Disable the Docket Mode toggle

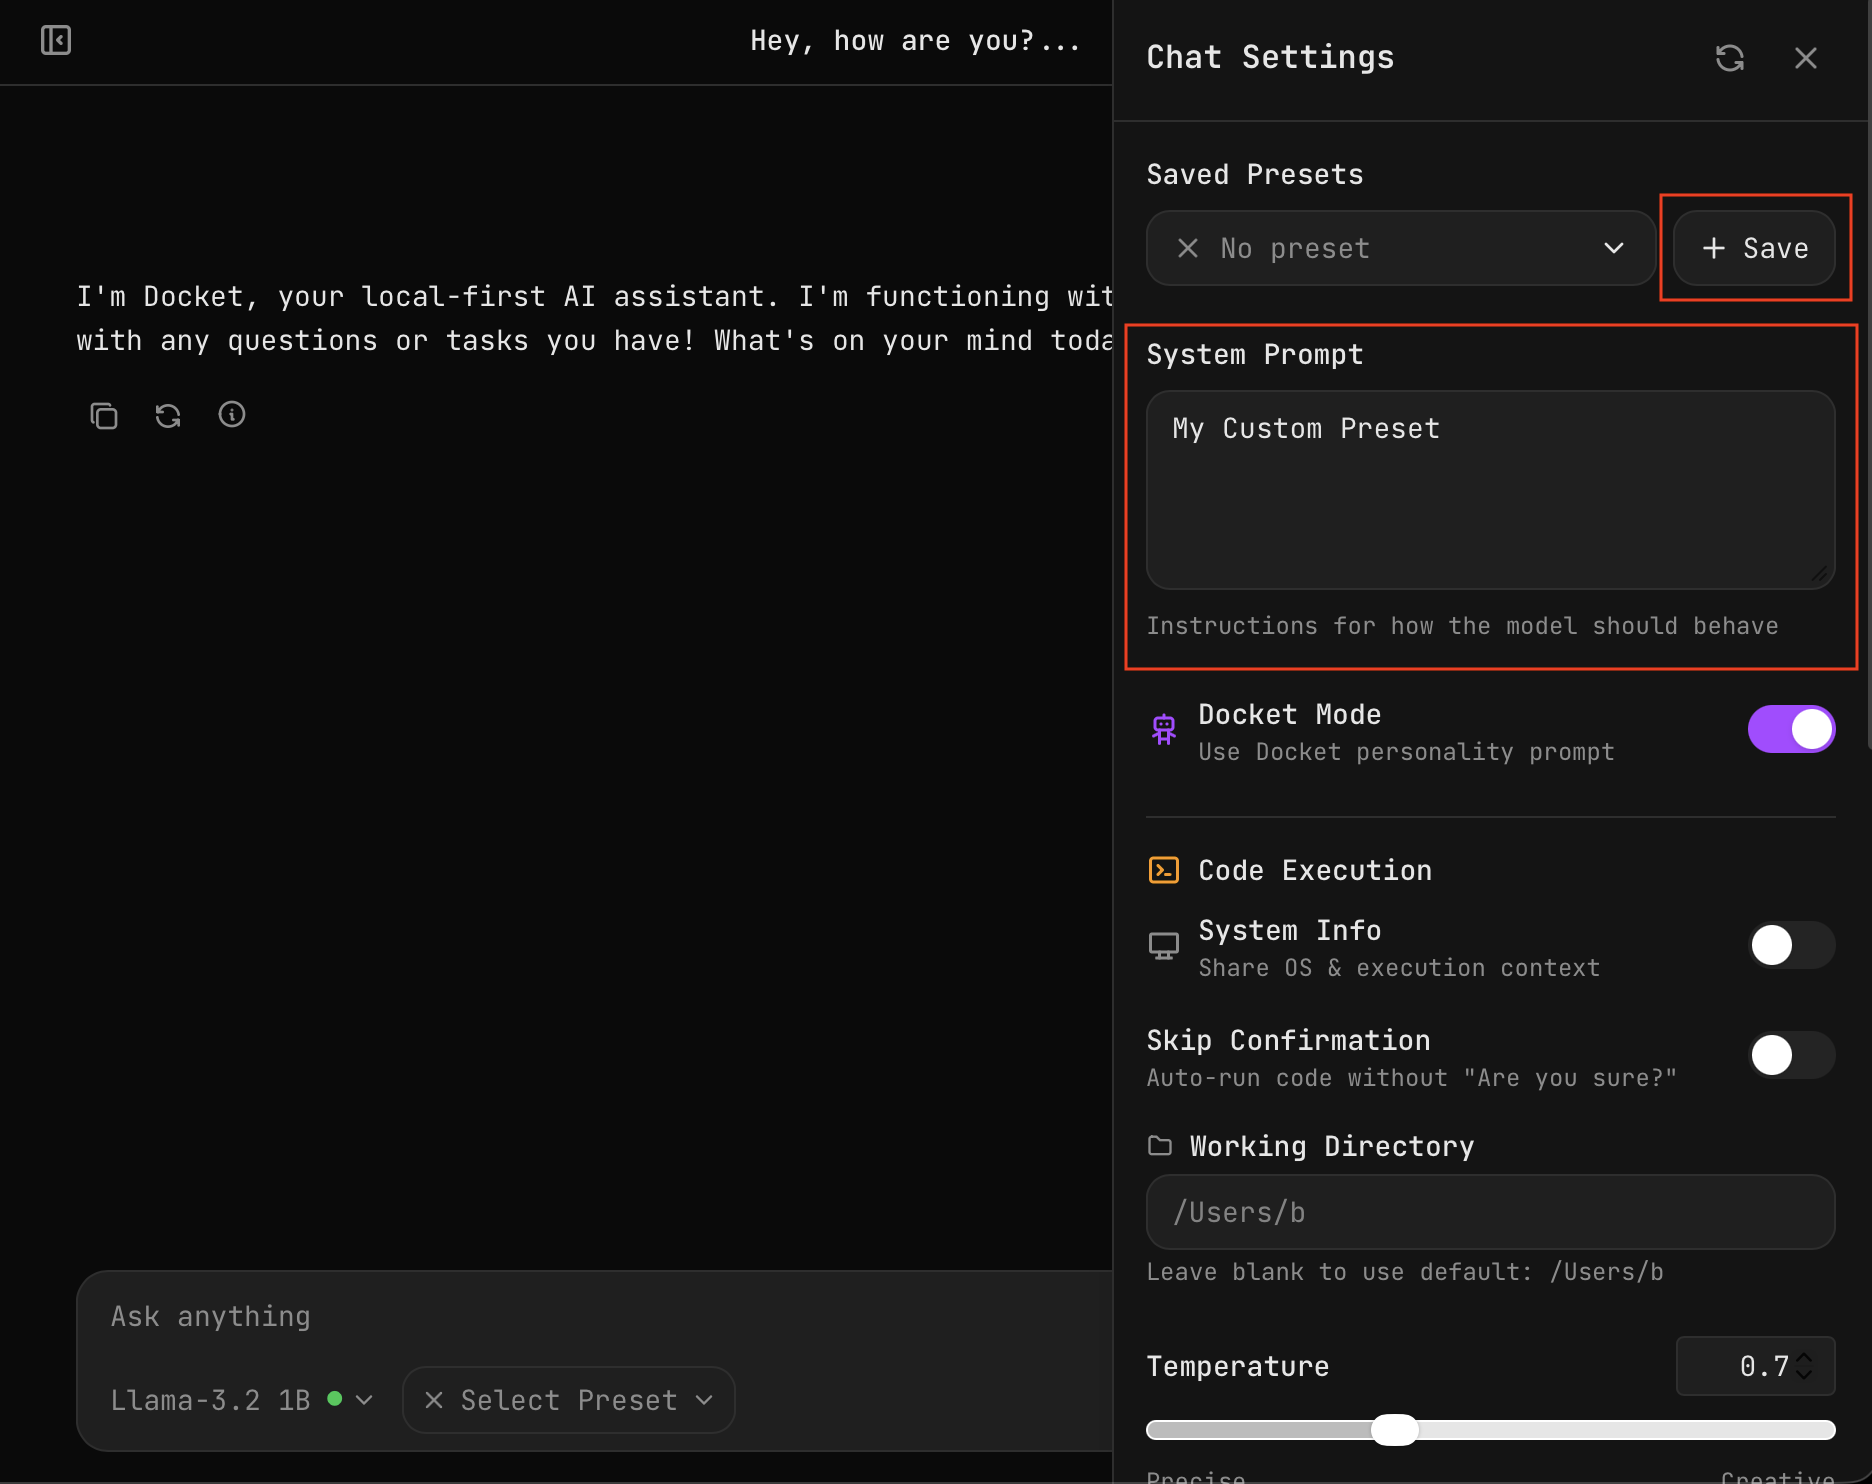coord(1791,729)
